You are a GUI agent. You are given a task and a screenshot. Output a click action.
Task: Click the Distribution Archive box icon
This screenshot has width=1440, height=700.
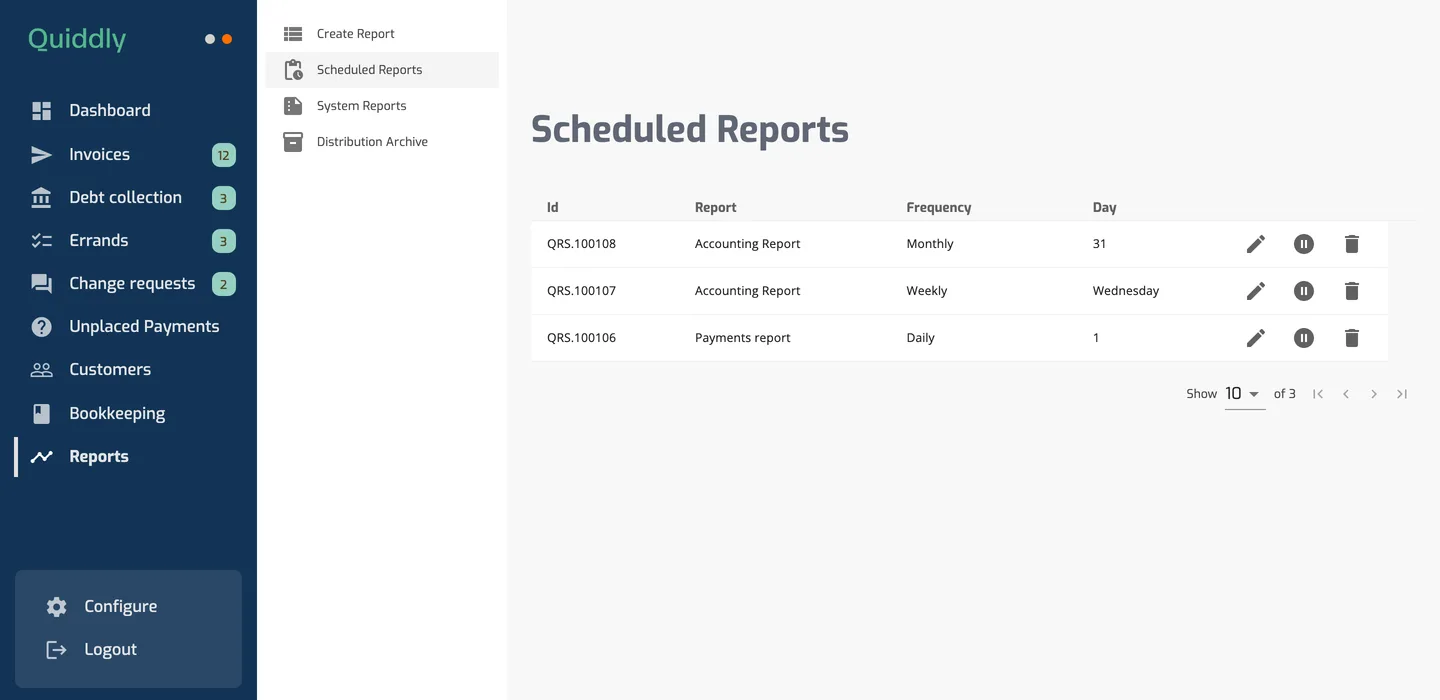click(x=293, y=142)
